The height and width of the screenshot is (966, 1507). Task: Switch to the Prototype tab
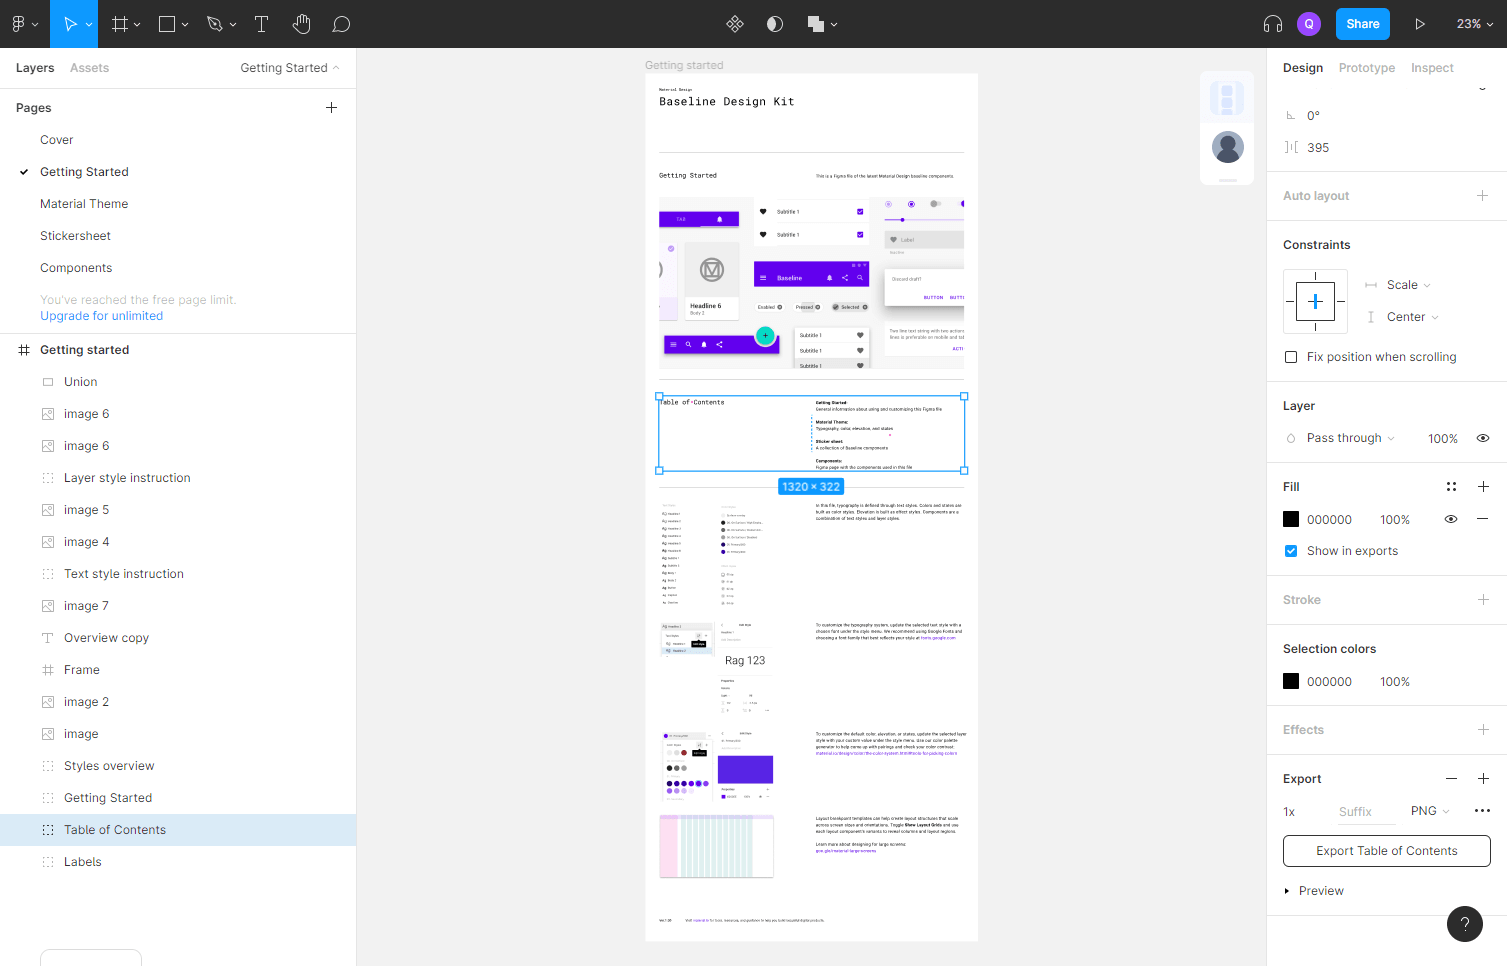[1367, 68]
